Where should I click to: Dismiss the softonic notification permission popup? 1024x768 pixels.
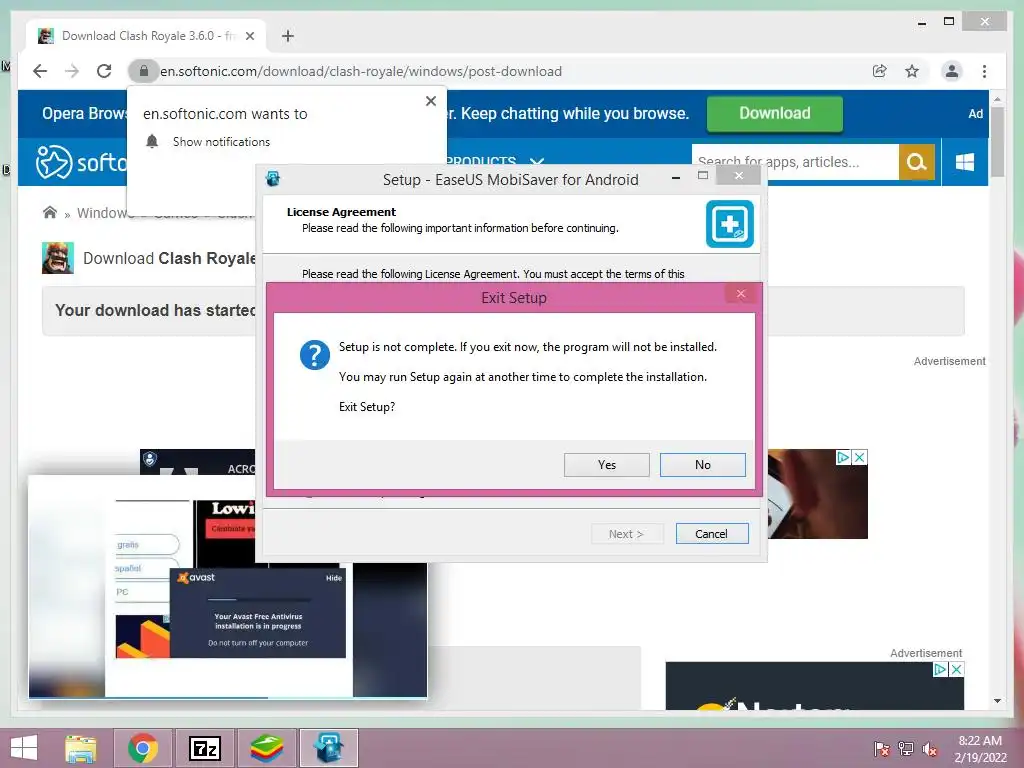point(430,101)
